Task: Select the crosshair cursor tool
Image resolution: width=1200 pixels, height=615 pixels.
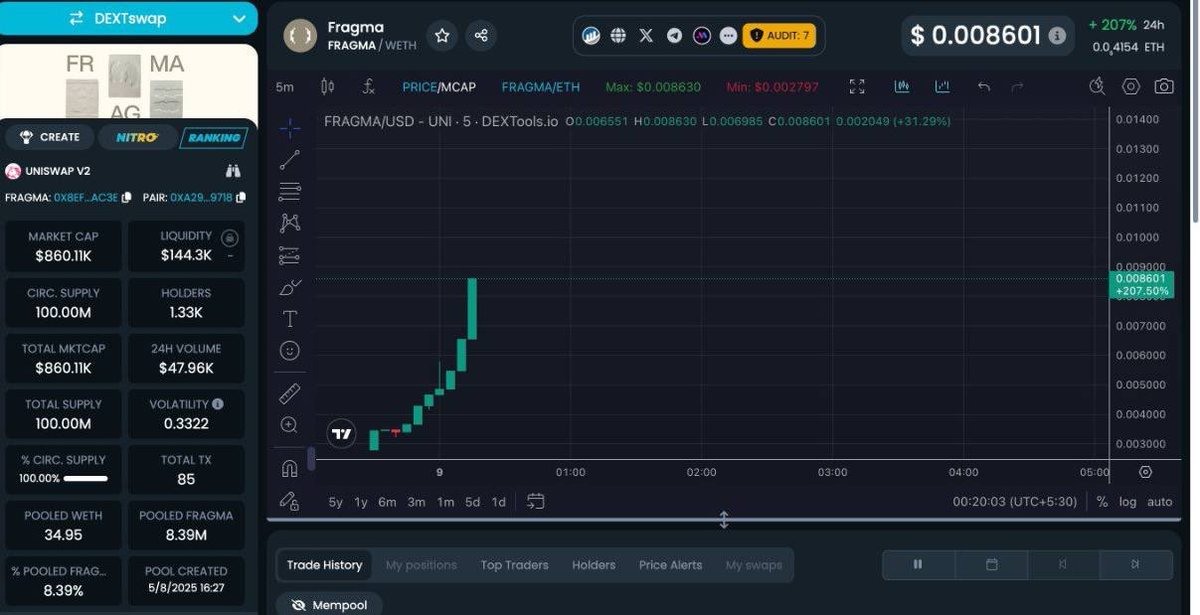Action: pos(289,128)
